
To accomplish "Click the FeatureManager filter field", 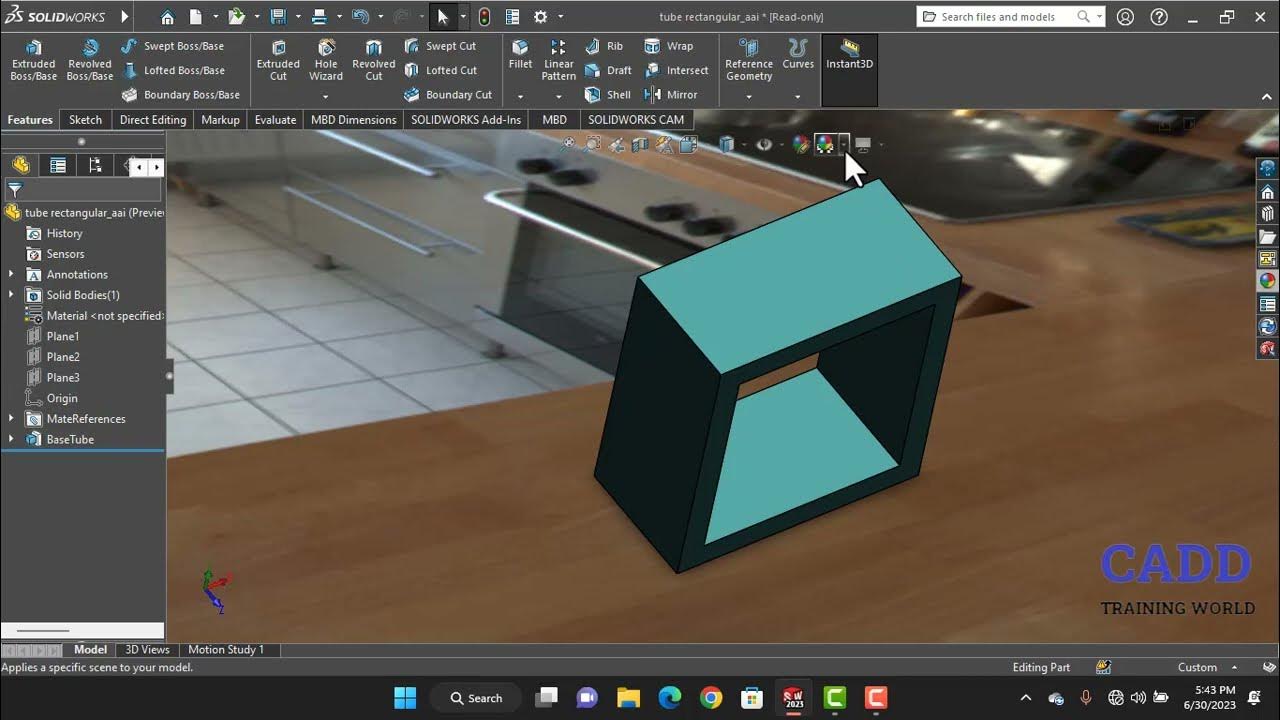I will coord(84,189).
